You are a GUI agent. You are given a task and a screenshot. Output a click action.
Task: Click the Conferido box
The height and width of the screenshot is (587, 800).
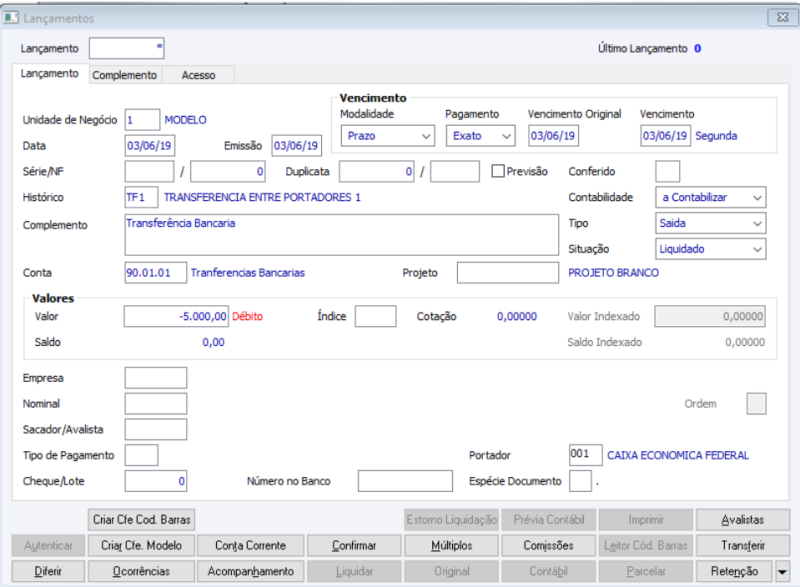click(x=667, y=171)
